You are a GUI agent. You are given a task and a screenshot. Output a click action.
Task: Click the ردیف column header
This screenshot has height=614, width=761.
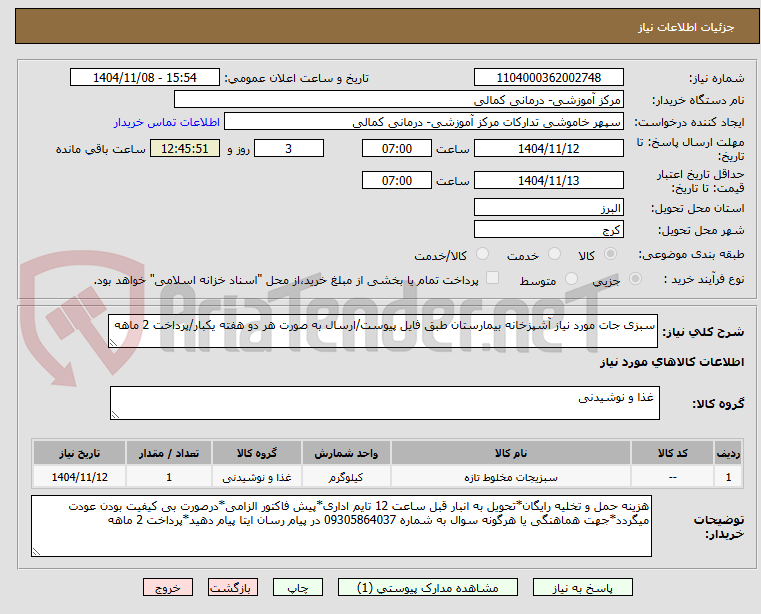[728, 453]
